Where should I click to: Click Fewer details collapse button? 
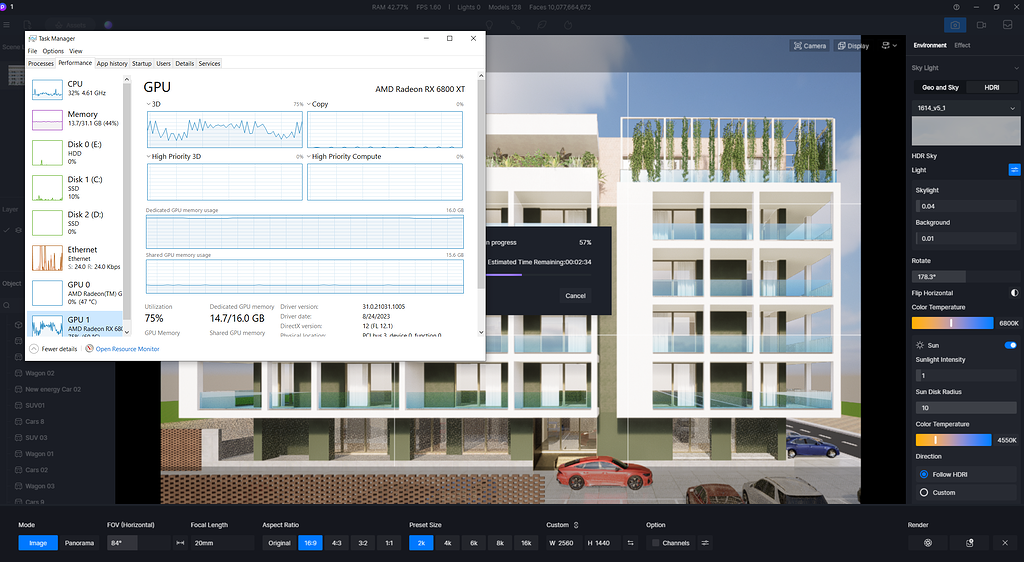click(x=54, y=349)
